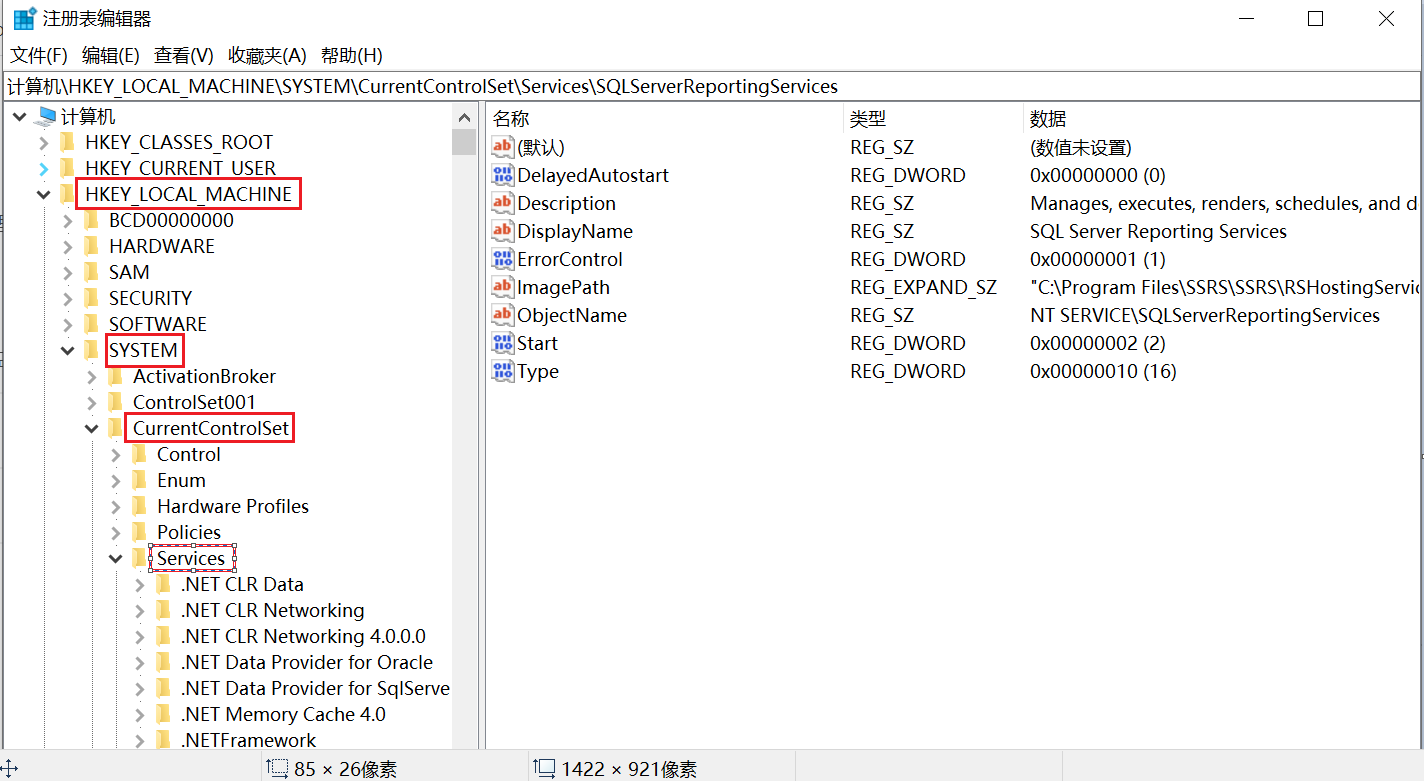1424x781 pixels.
Task: Click the Policies folder icon
Action: (140, 532)
